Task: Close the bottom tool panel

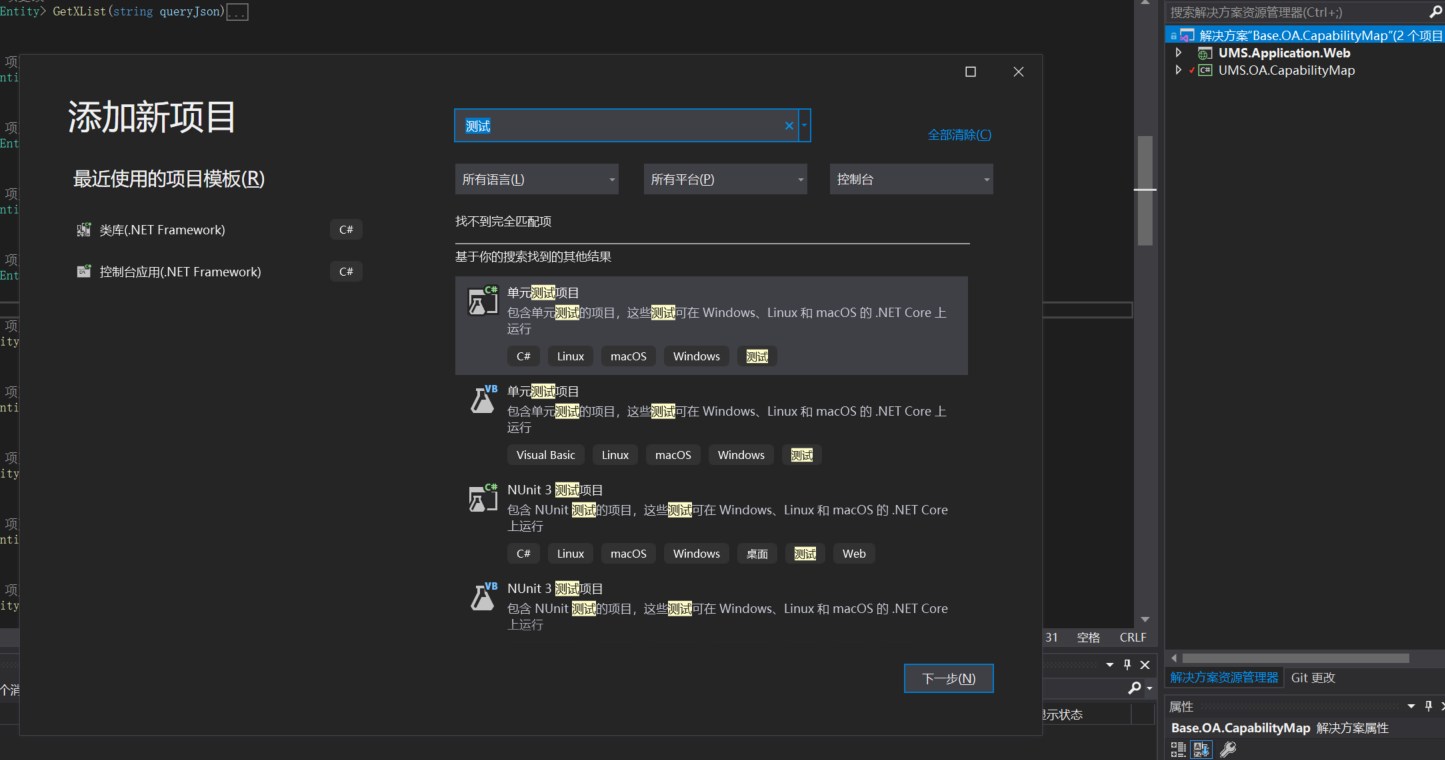Action: [x=1145, y=665]
